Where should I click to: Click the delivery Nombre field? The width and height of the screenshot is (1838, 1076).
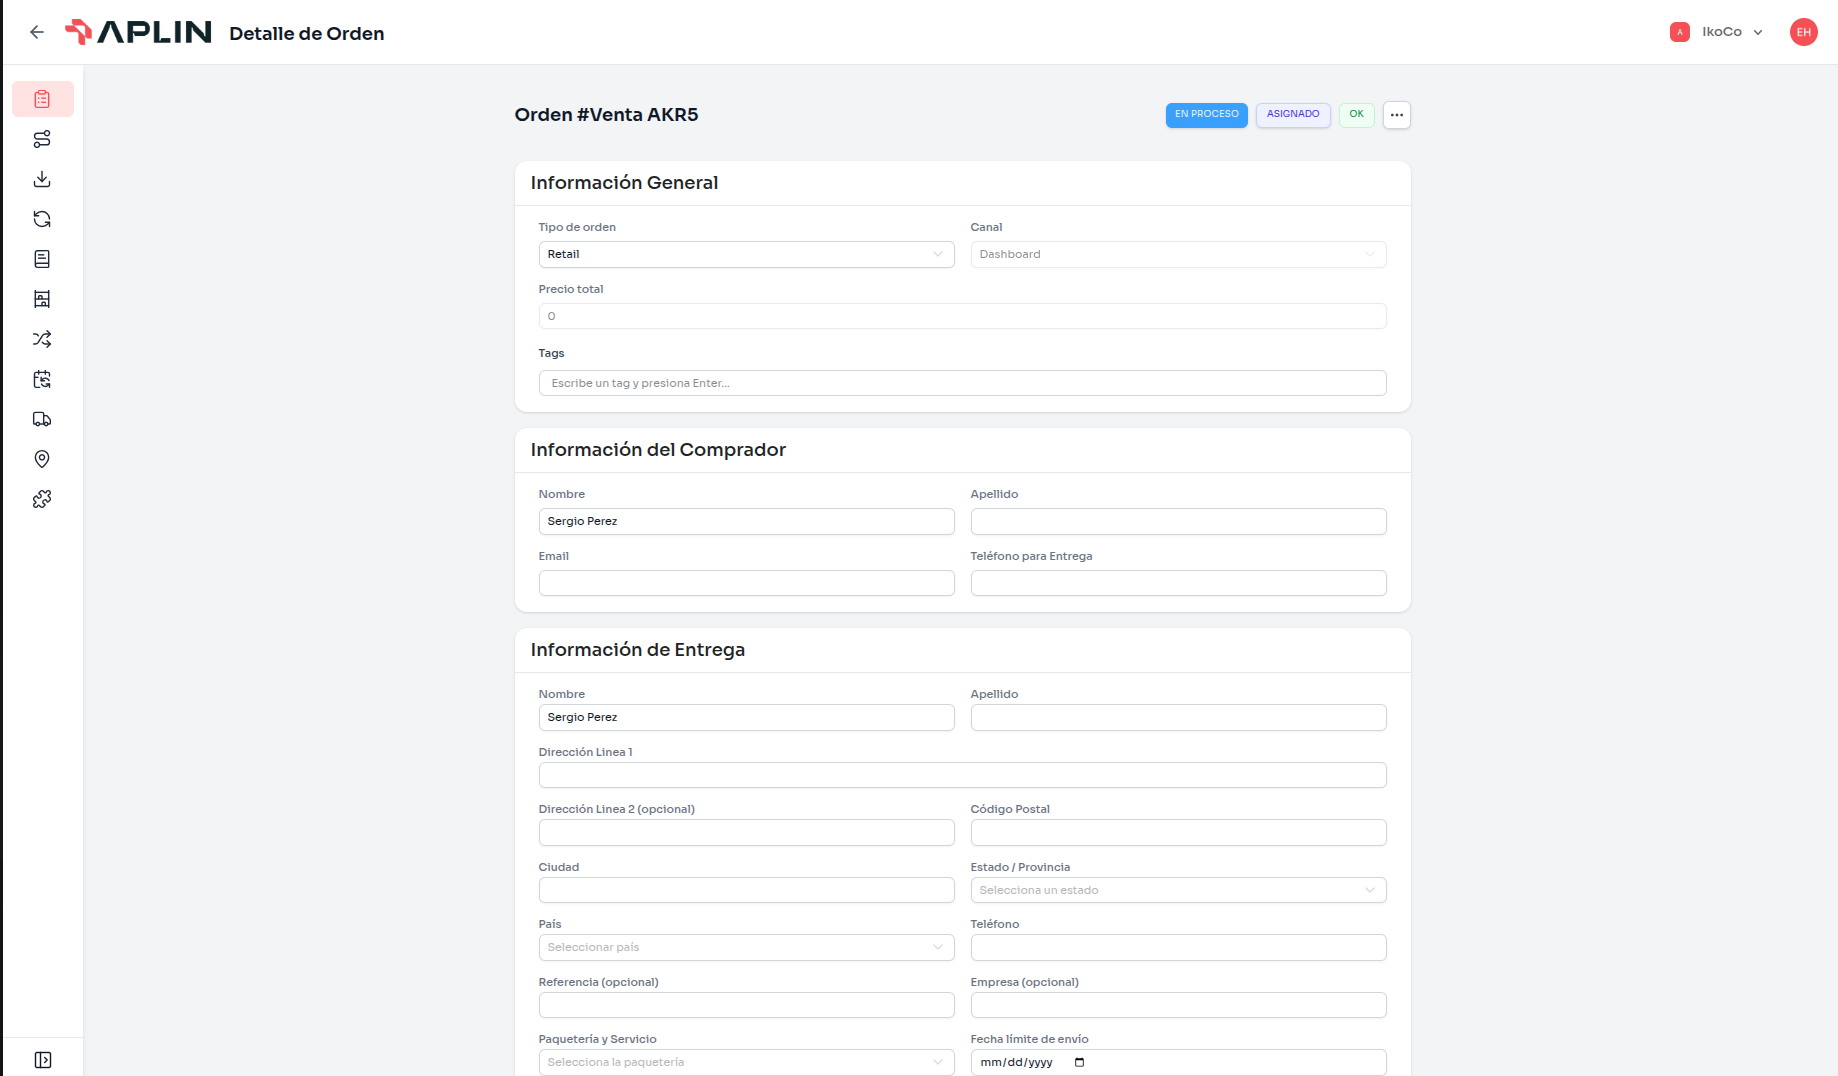pos(747,717)
